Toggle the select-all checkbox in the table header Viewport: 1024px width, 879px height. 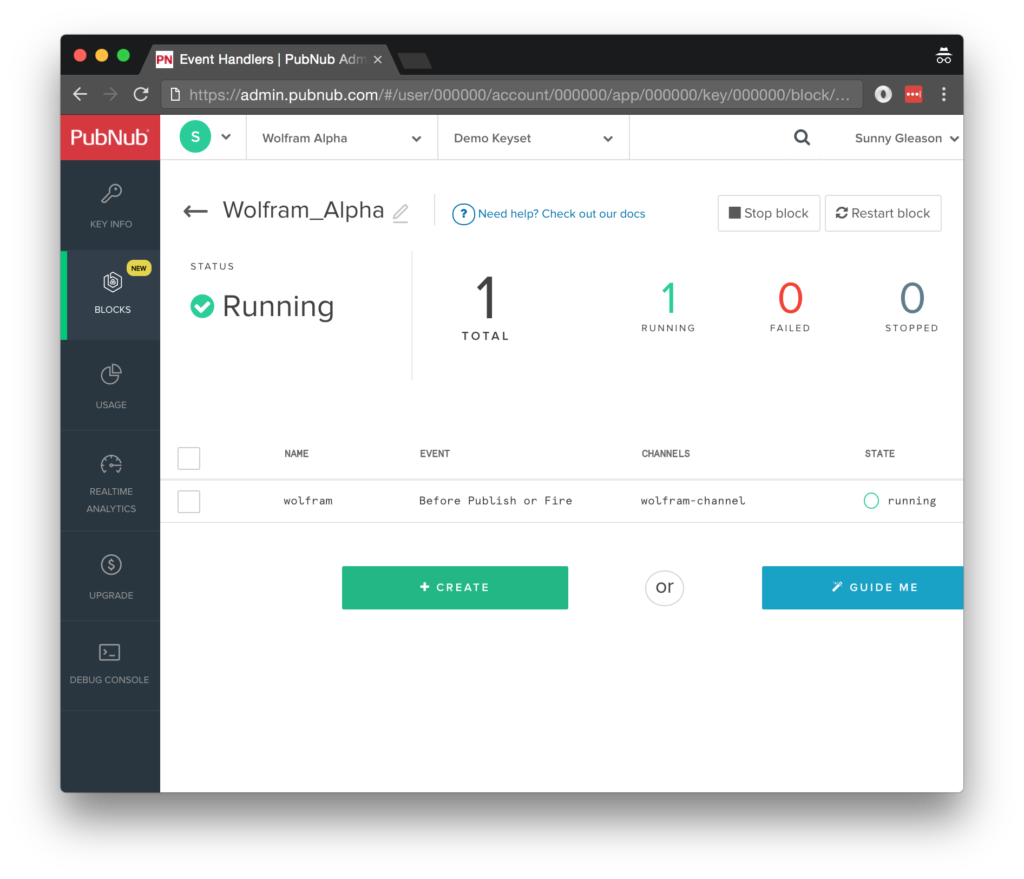coord(188,458)
